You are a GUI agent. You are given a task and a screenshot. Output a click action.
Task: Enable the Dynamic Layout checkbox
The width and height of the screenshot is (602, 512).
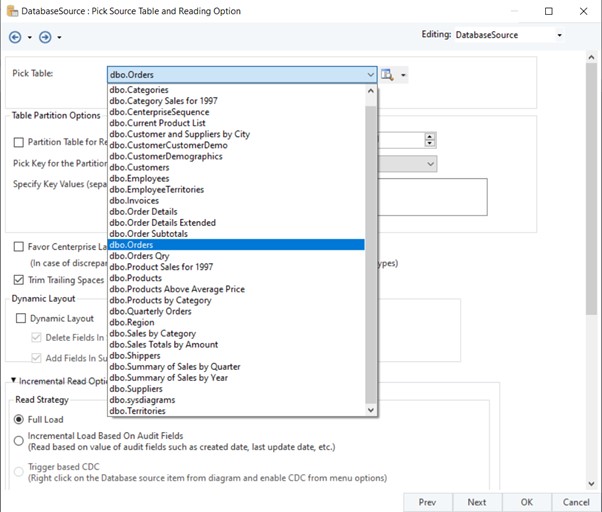pyautogui.click(x=21, y=318)
